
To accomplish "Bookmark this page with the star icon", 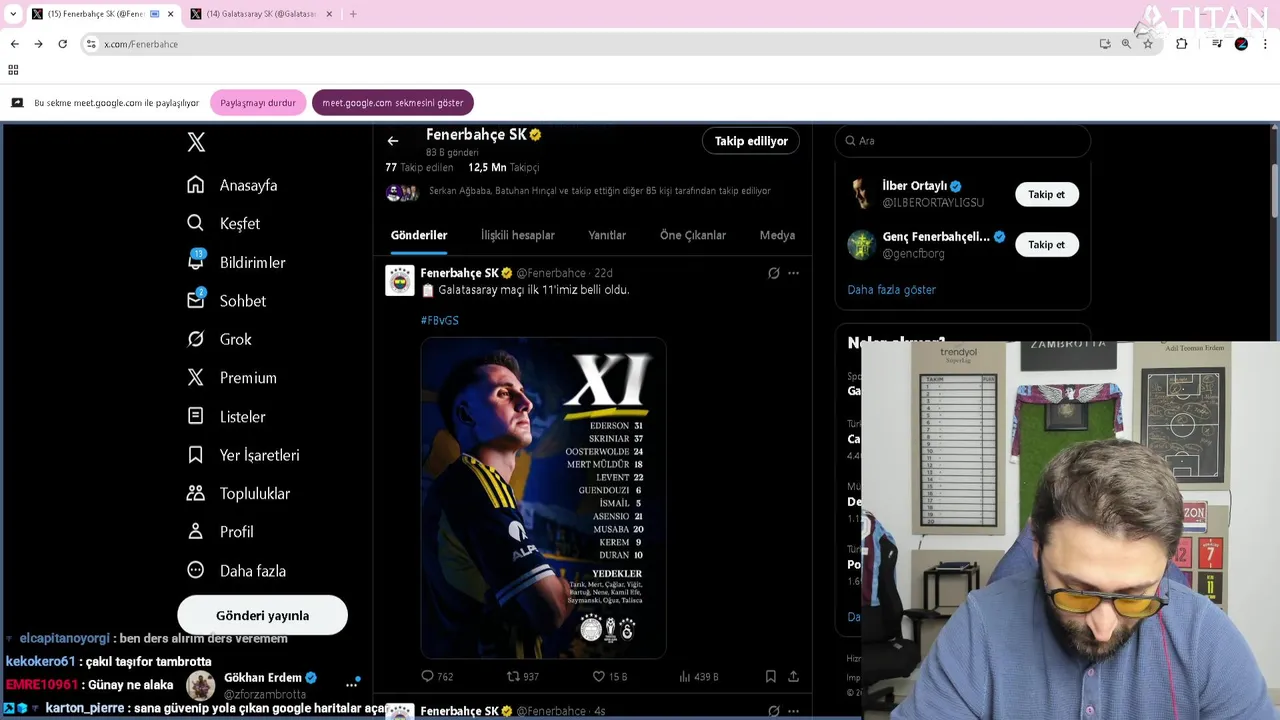I will (1148, 44).
